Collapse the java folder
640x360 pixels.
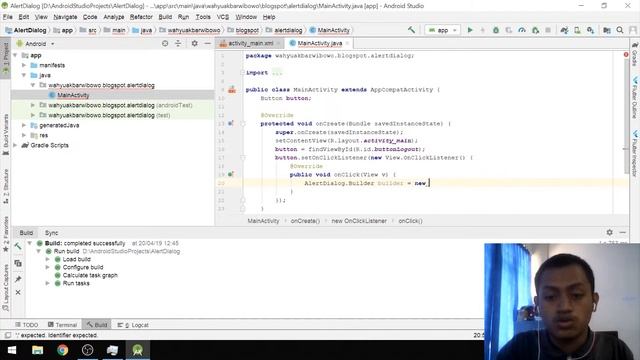pos(24,75)
